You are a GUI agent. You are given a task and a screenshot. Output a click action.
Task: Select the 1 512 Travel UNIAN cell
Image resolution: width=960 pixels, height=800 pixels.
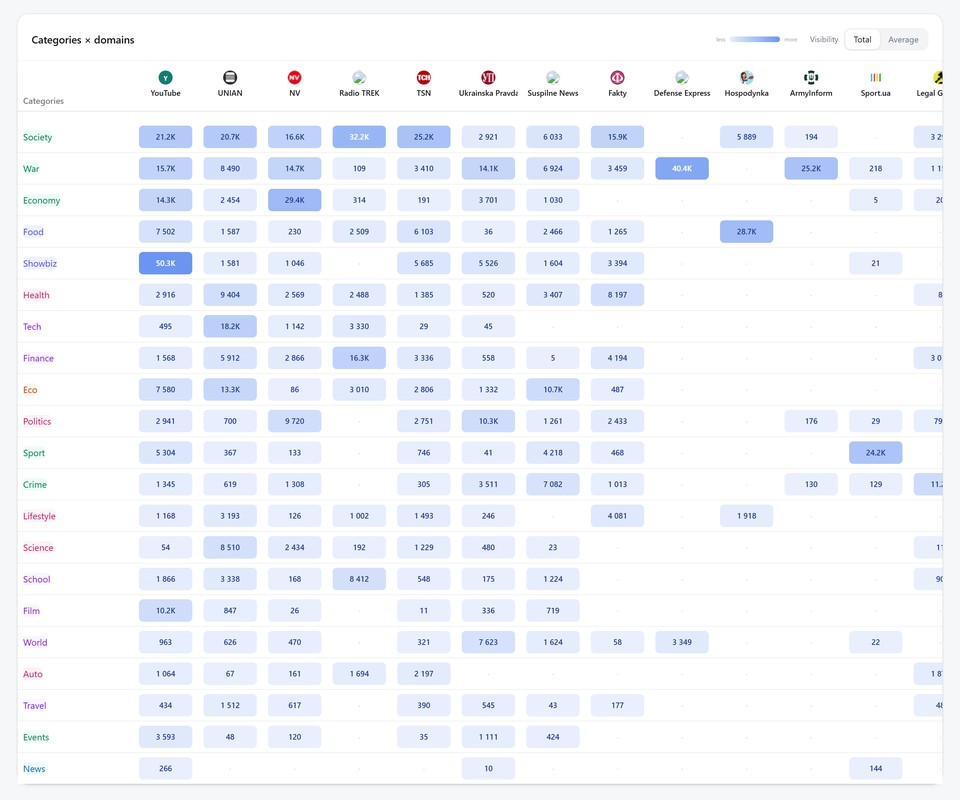(230, 706)
